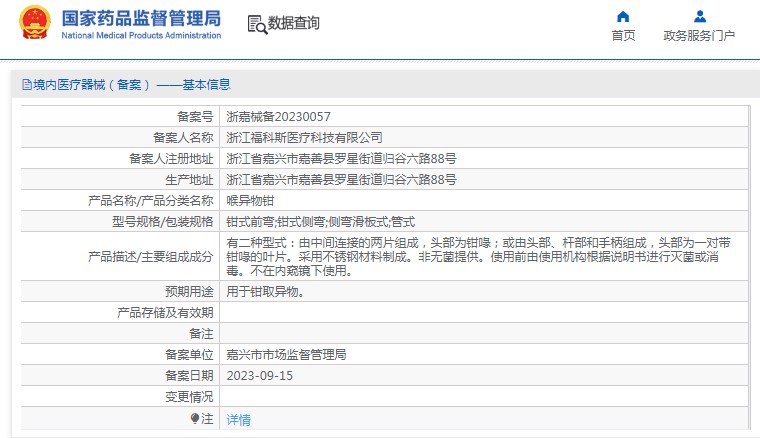Click the model spec value 钳式前弯;钳式侧弯
Screen dimensions: 760x438
point(320,222)
